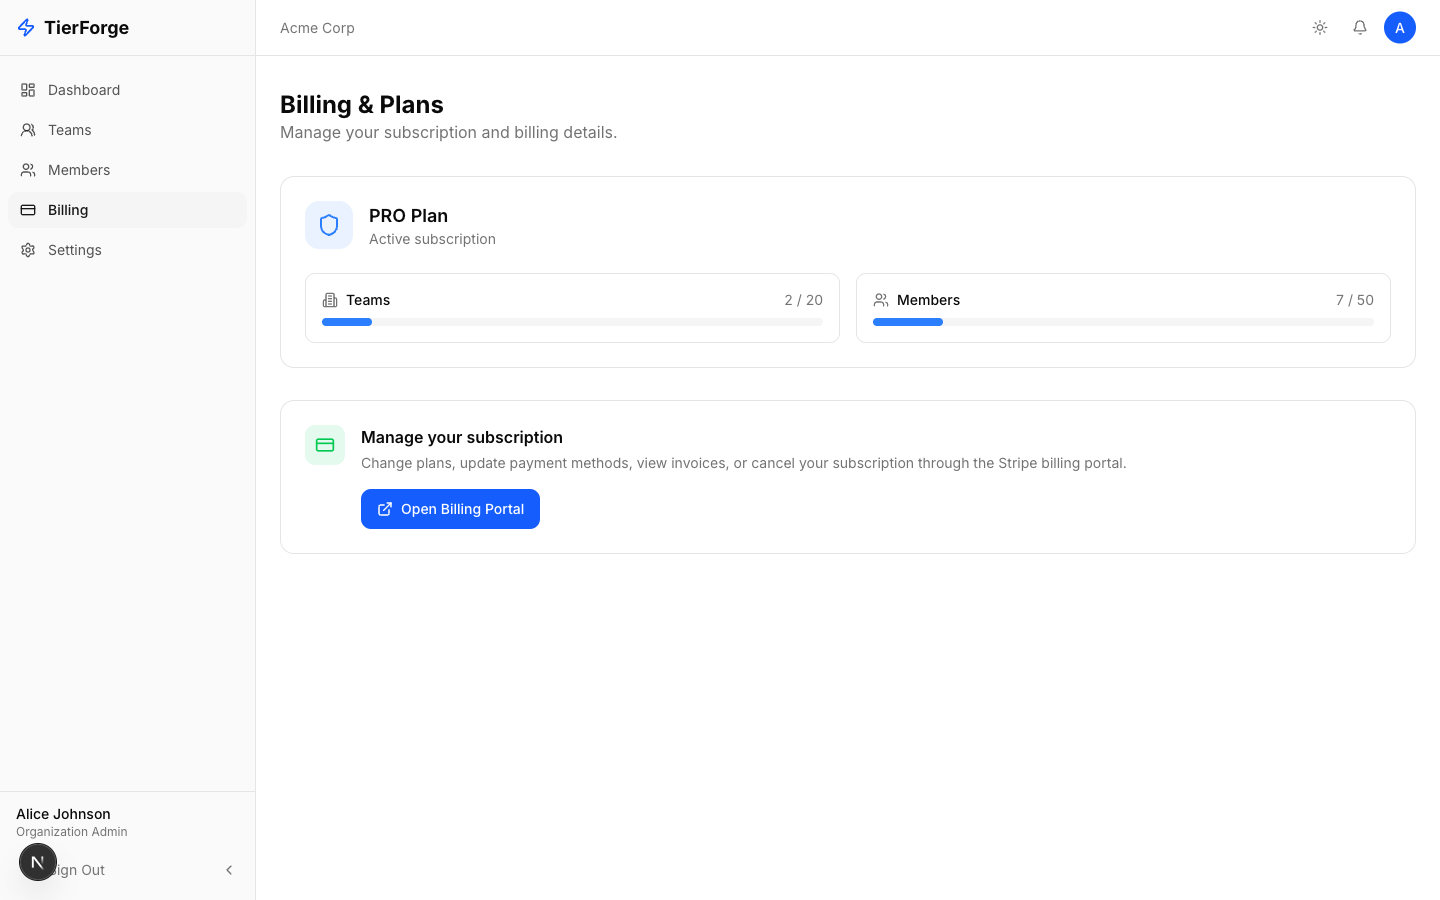
Task: Click the 'Manage your subscription and billing details.' subtitle
Action: point(448,132)
